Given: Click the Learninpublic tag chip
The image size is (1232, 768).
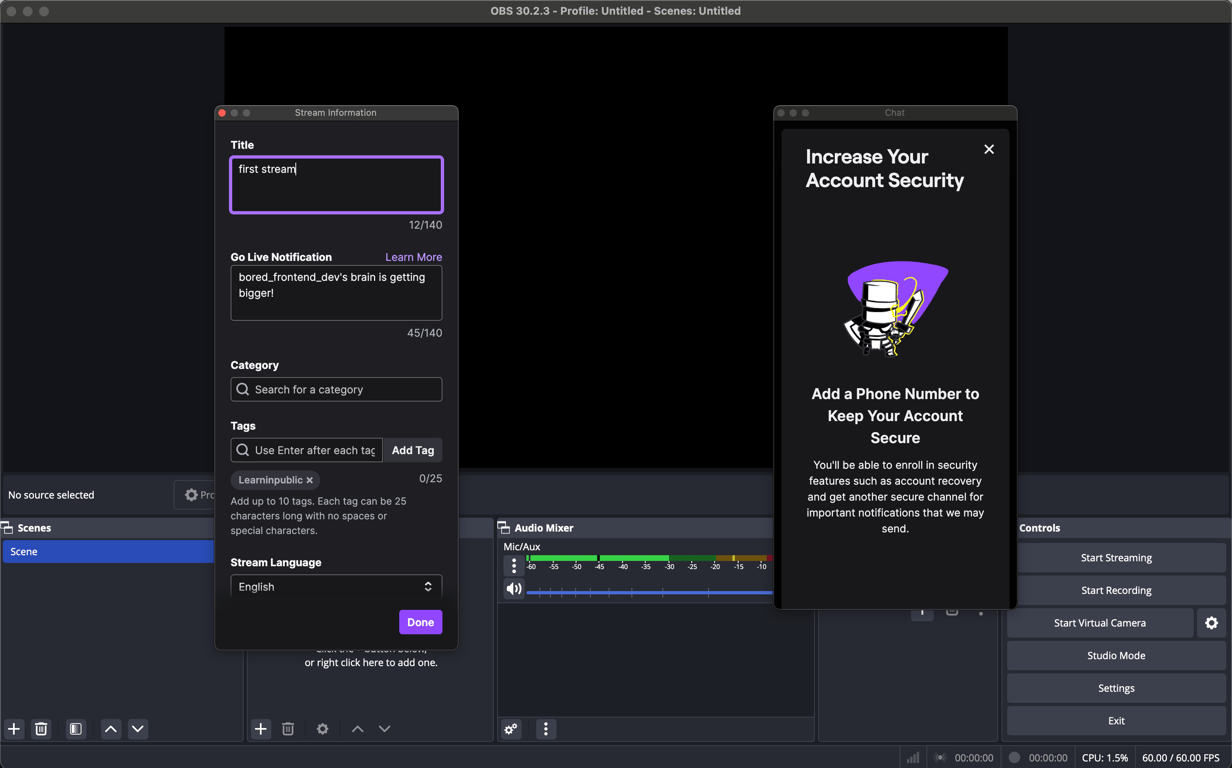Looking at the screenshot, I should click(275, 480).
